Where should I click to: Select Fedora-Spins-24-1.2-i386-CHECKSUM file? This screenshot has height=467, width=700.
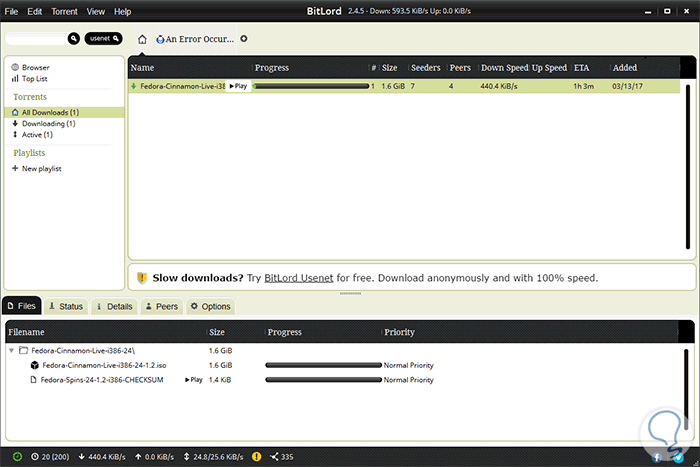102,380
